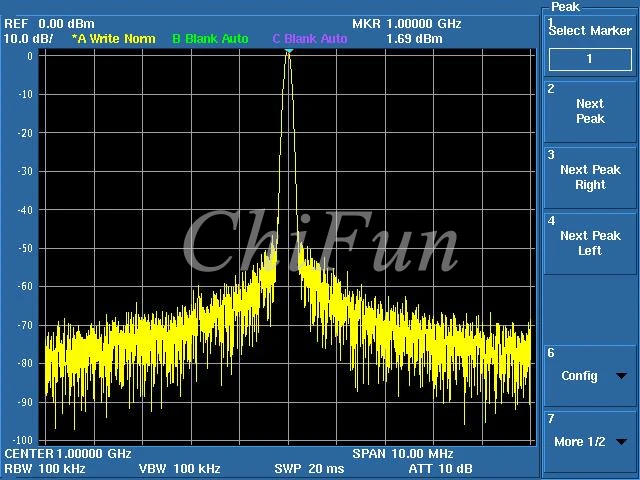Click the VBW 100 kHz readout
The image size is (640, 480).
[180, 469]
